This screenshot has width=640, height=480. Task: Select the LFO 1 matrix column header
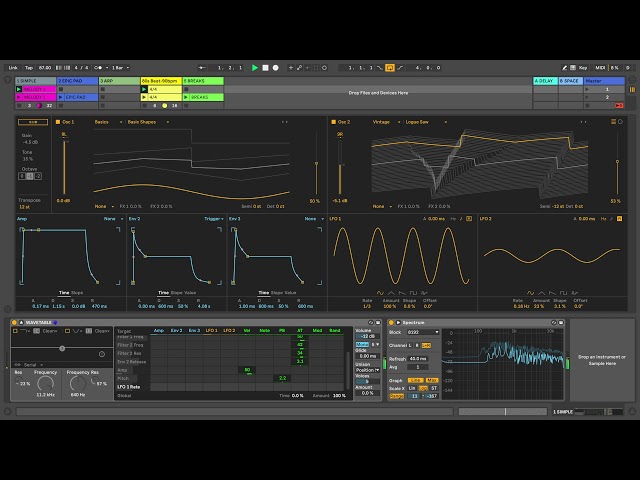211,330
